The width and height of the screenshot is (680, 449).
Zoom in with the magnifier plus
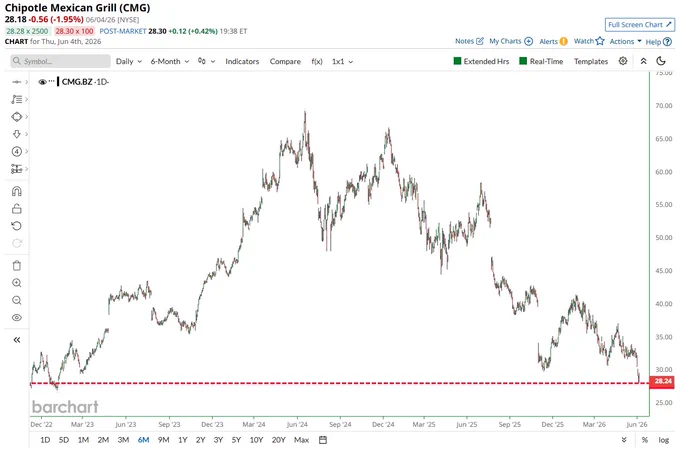coord(16,283)
